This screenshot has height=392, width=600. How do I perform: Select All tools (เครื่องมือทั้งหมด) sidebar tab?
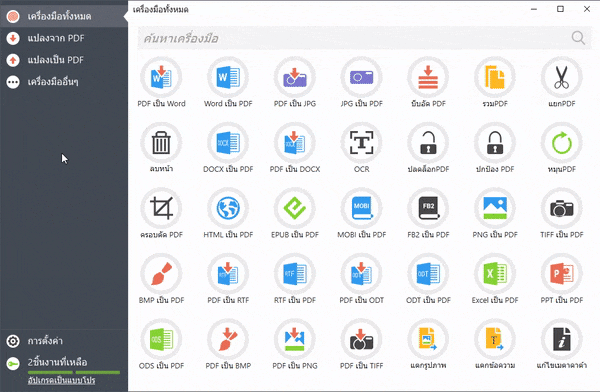(x=64, y=16)
